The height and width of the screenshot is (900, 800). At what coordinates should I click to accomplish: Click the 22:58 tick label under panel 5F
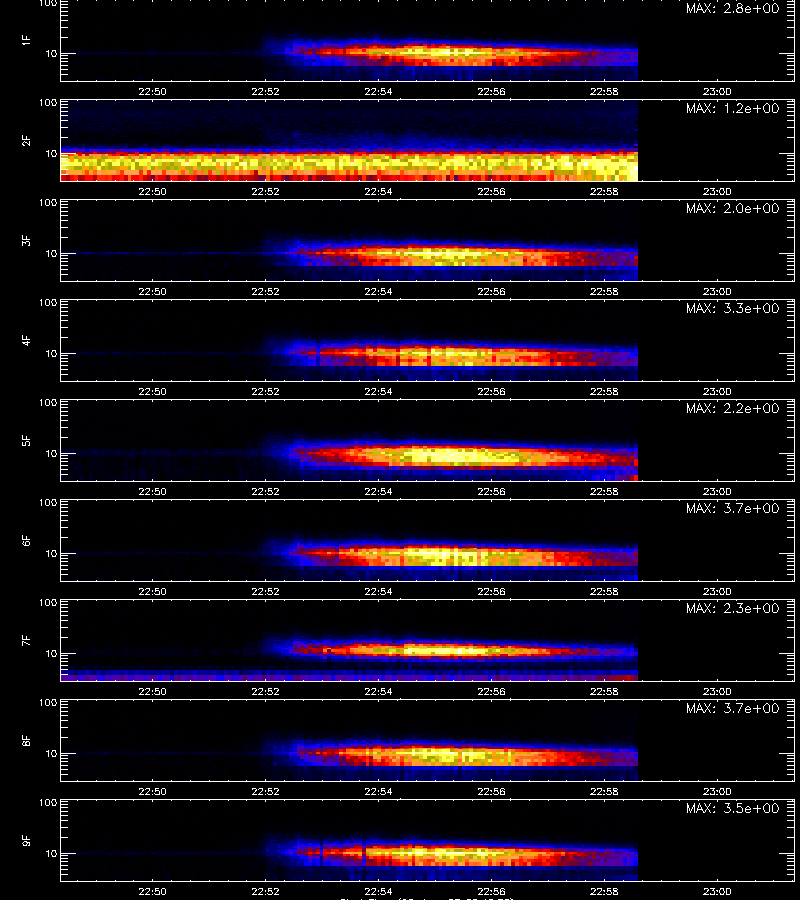604,491
